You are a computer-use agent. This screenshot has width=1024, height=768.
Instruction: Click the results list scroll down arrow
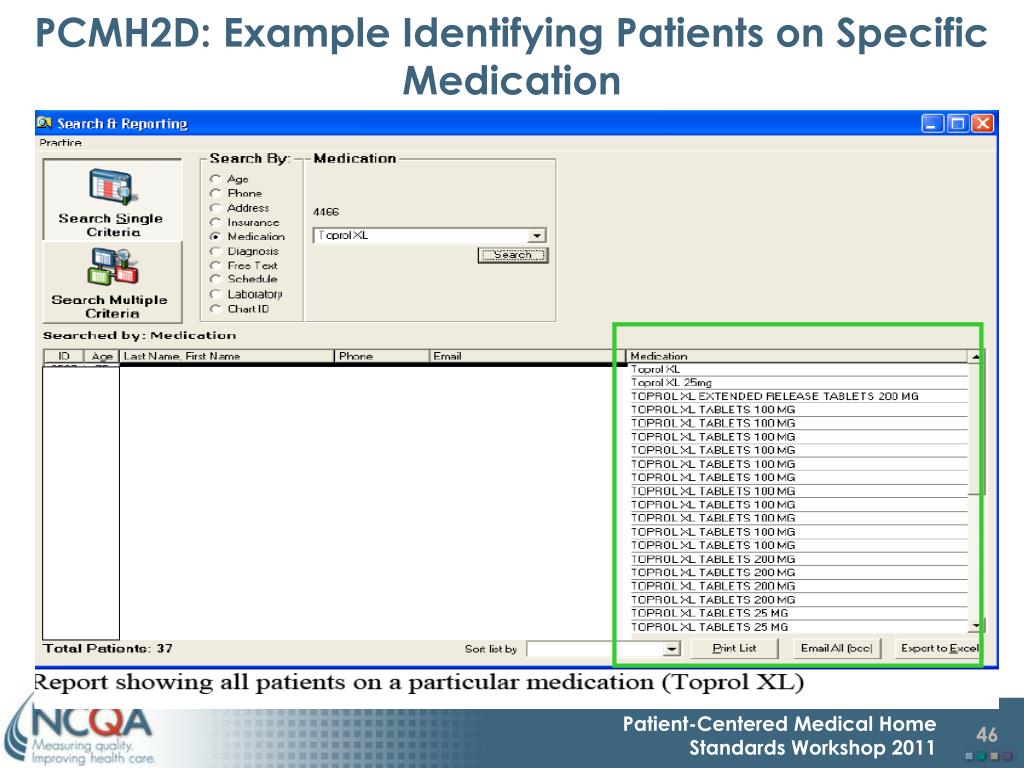point(975,626)
